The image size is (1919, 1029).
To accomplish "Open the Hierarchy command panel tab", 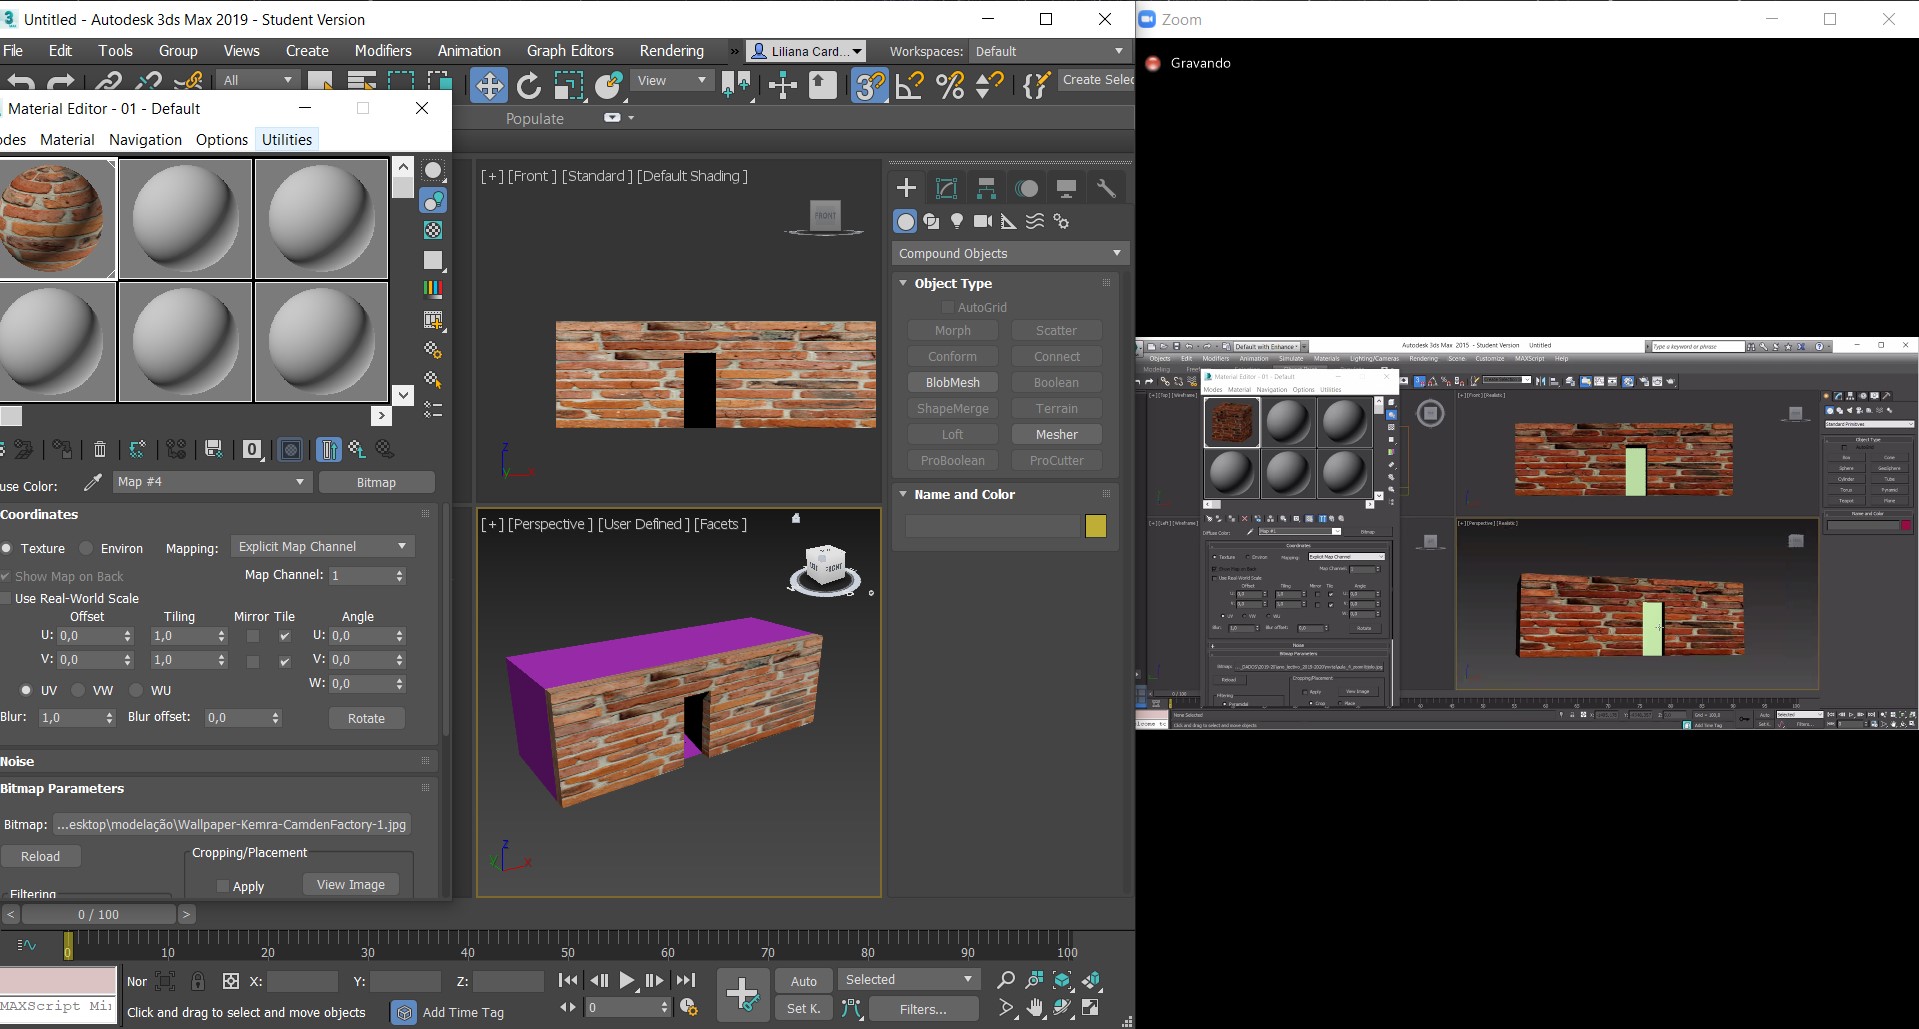I will tap(986, 188).
